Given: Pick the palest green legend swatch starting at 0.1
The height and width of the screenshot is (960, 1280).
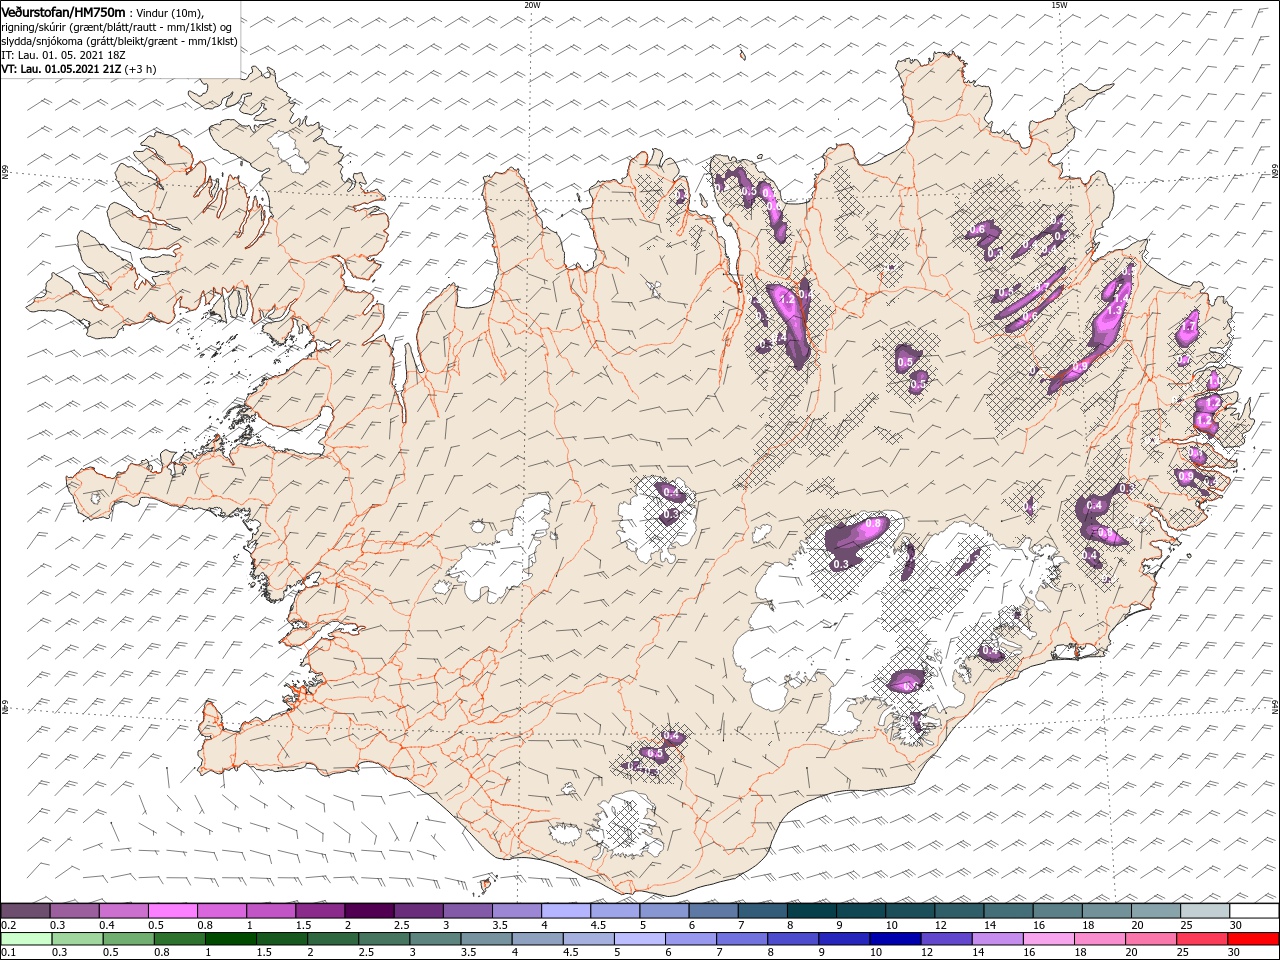Looking at the screenshot, I should coord(26,939).
